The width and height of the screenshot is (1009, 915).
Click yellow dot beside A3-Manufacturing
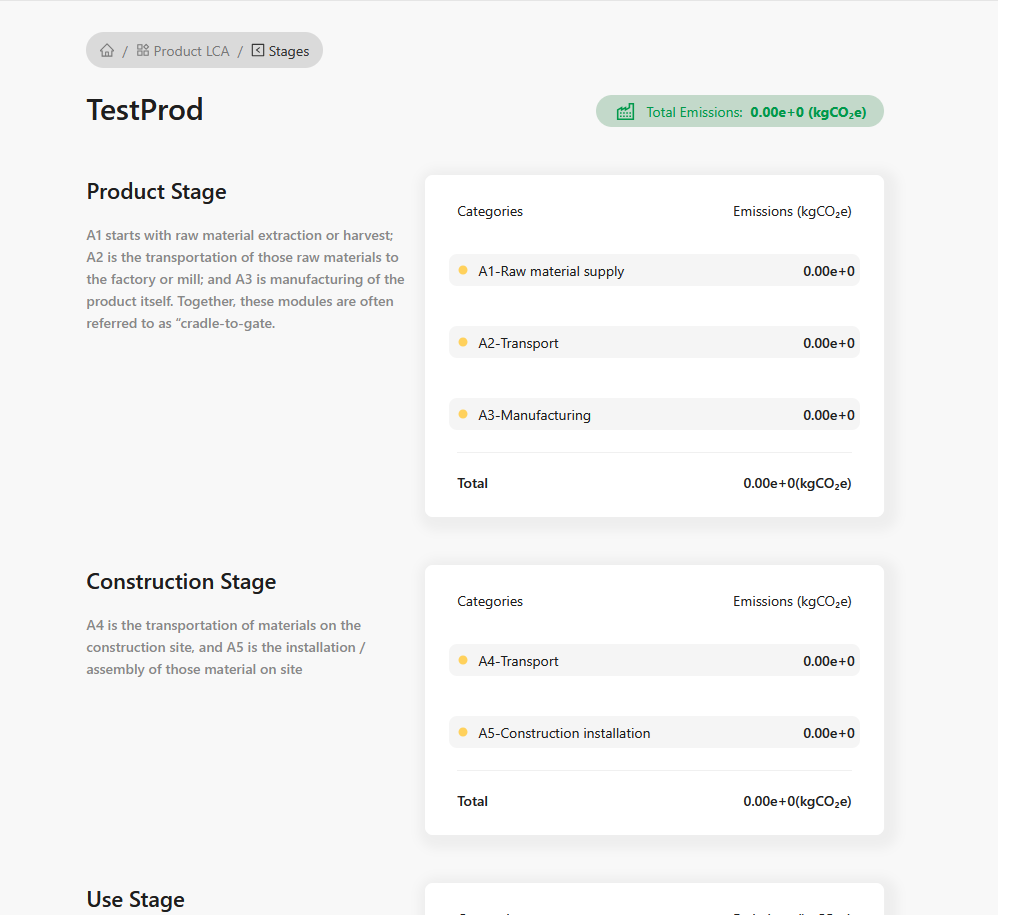tap(463, 414)
